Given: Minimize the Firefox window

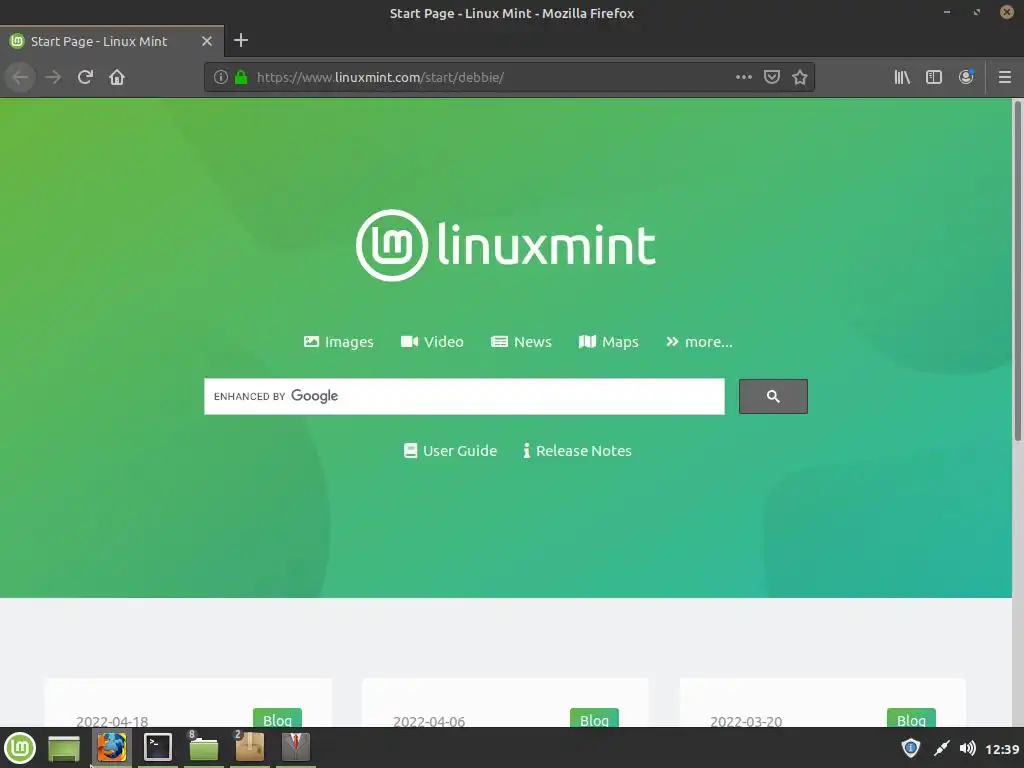Looking at the screenshot, I should (x=947, y=12).
